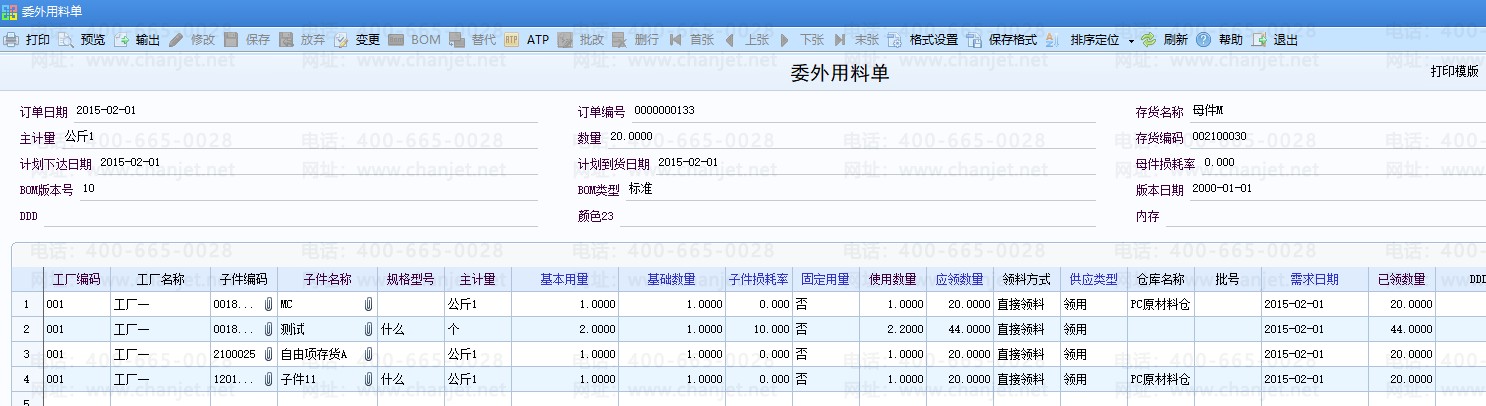Select row 3 自由项存货A cell
The image size is (1486, 406).
317,354
